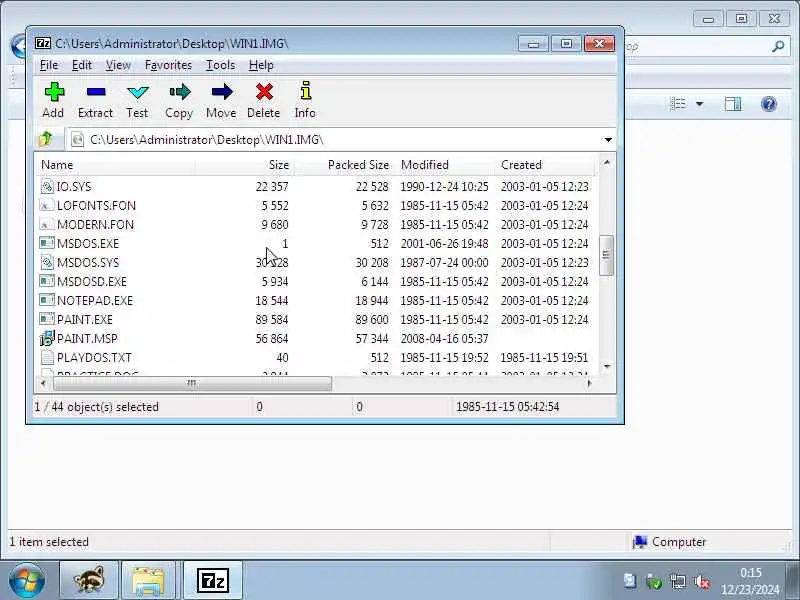
Task: Sort by the Size column header
Action: [x=245, y=165]
